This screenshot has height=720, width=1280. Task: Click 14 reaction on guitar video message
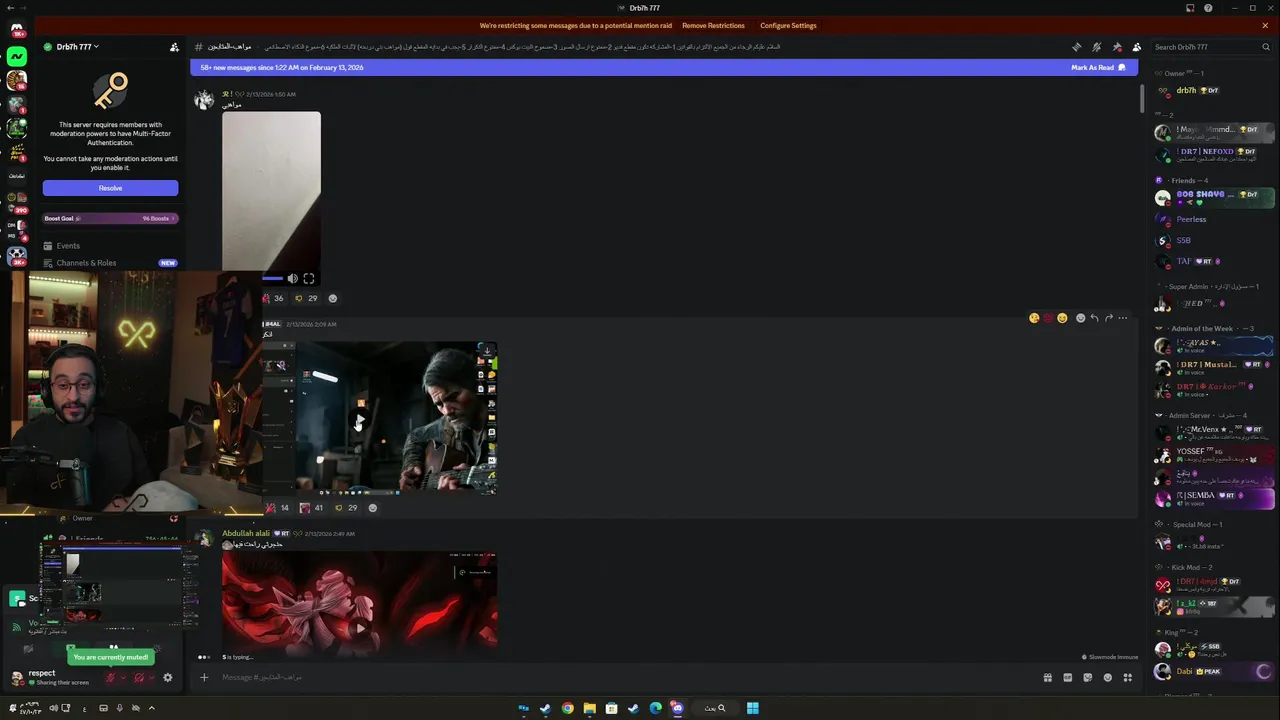278,508
